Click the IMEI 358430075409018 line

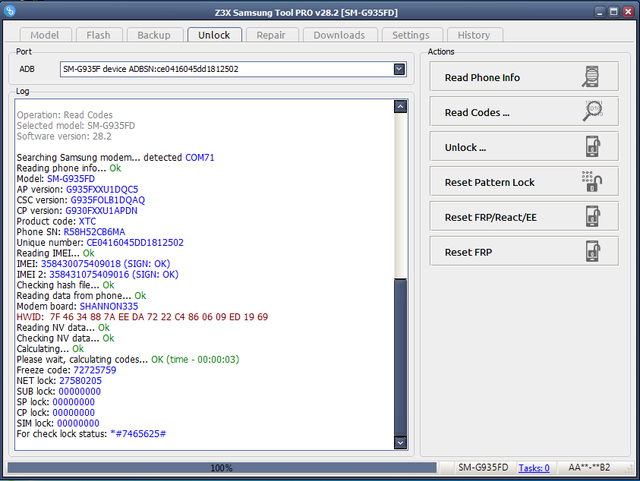[x=93, y=264]
